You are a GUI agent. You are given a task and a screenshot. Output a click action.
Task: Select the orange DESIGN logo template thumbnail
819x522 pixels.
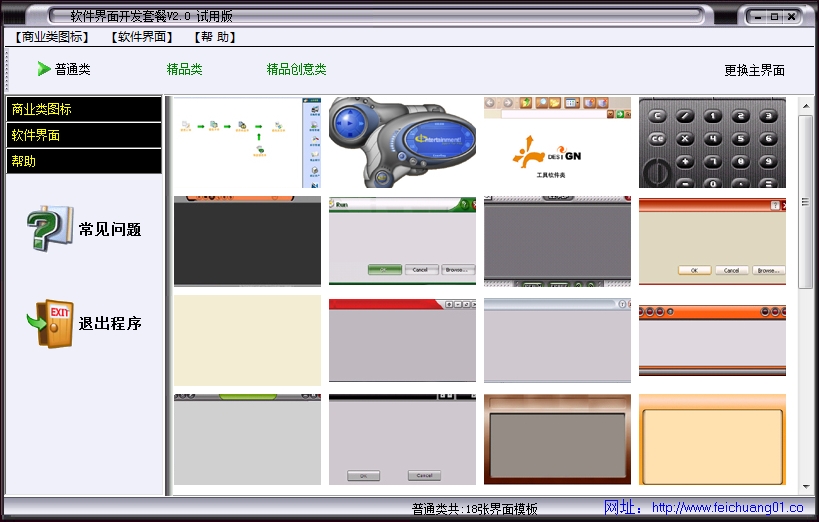557,142
